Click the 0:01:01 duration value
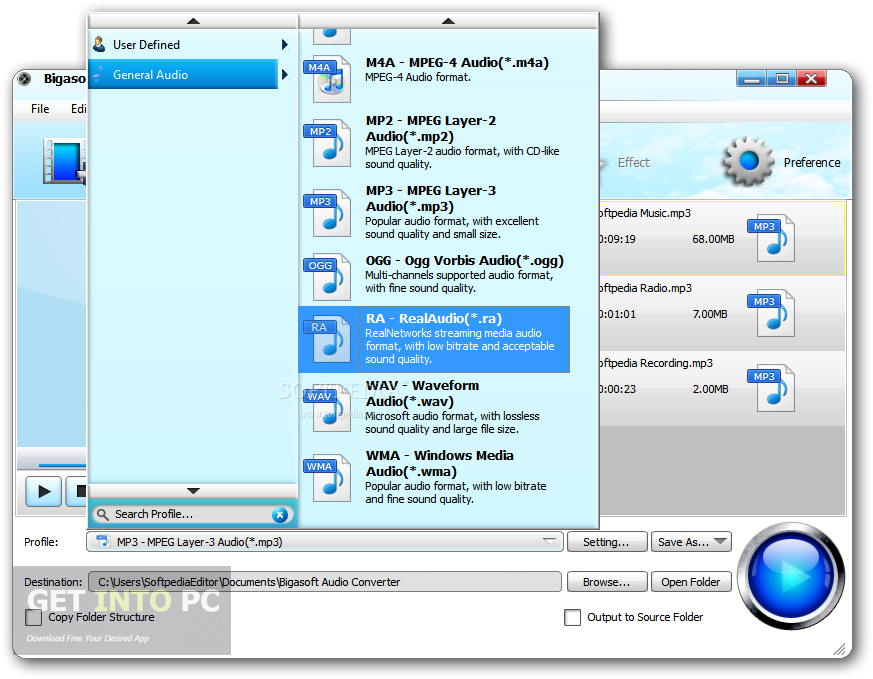 [x=617, y=314]
